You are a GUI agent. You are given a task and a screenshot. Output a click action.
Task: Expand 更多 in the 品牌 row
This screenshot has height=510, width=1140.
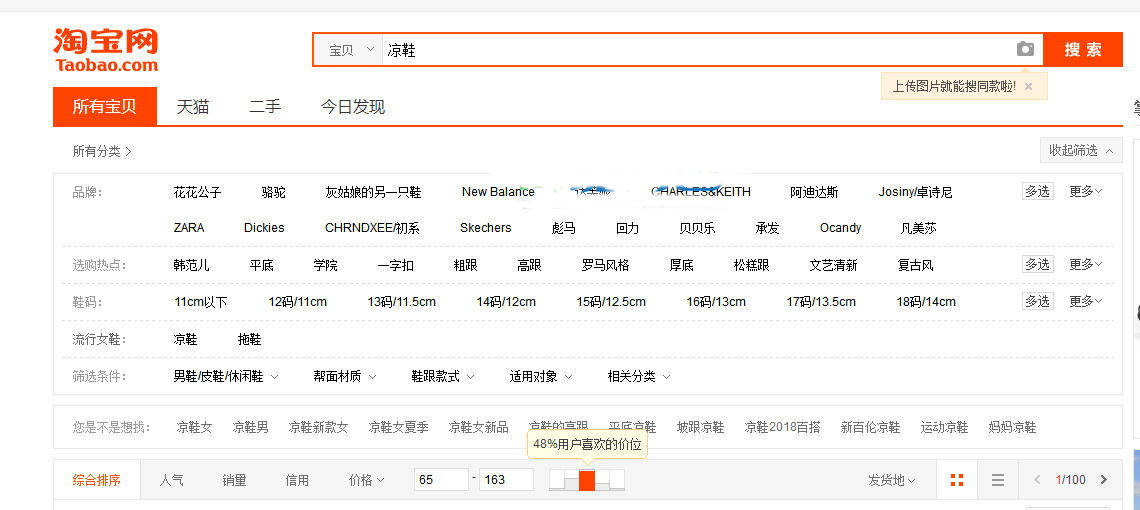point(1085,191)
